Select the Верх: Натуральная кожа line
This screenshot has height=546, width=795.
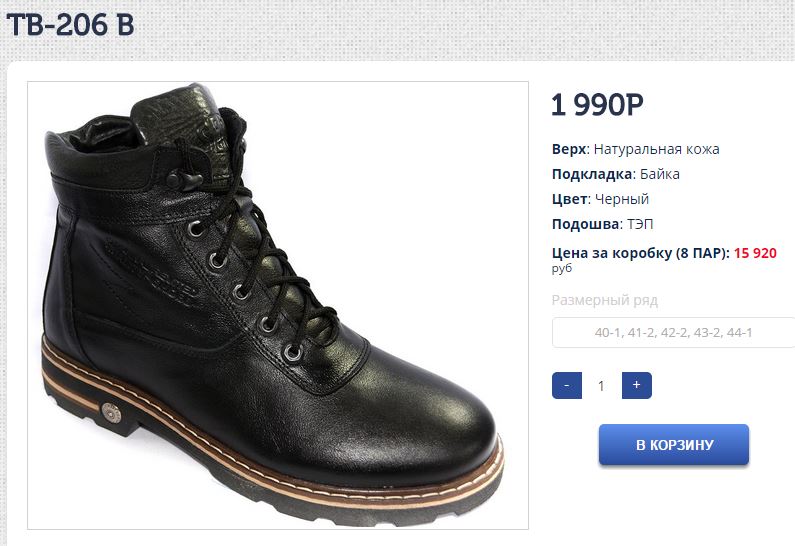tap(635, 149)
